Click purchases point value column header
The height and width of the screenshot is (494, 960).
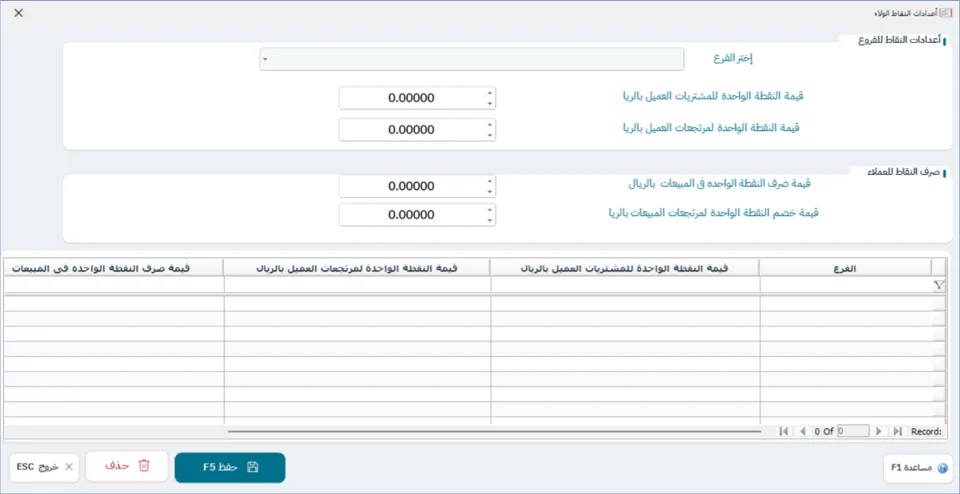coord(624,268)
